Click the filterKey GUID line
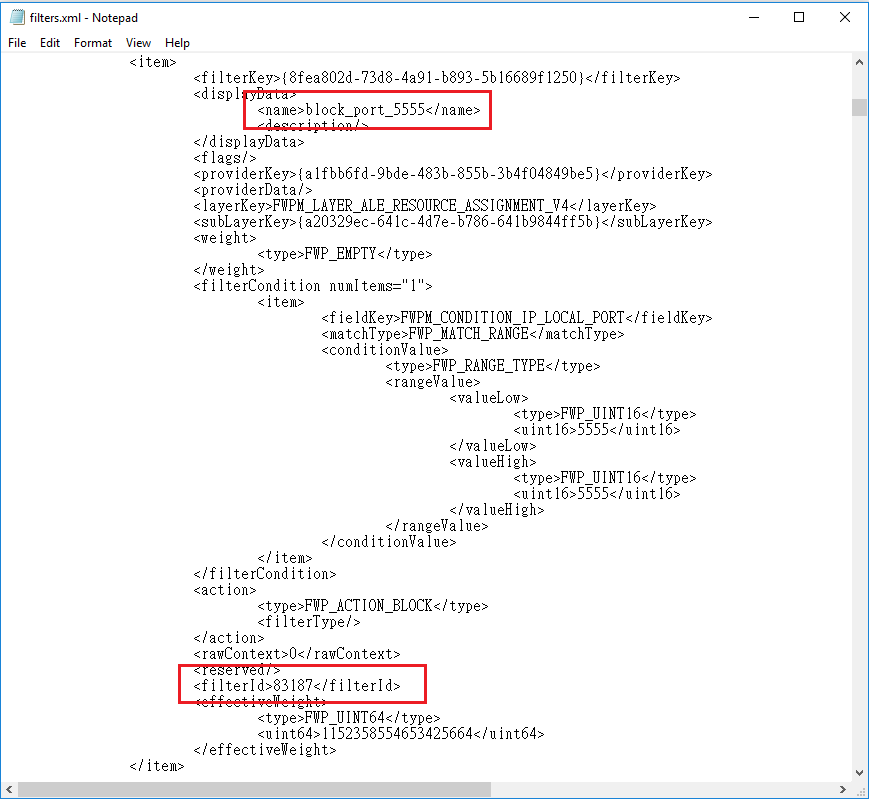Image resolution: width=869 pixels, height=799 pixels. tap(437, 78)
